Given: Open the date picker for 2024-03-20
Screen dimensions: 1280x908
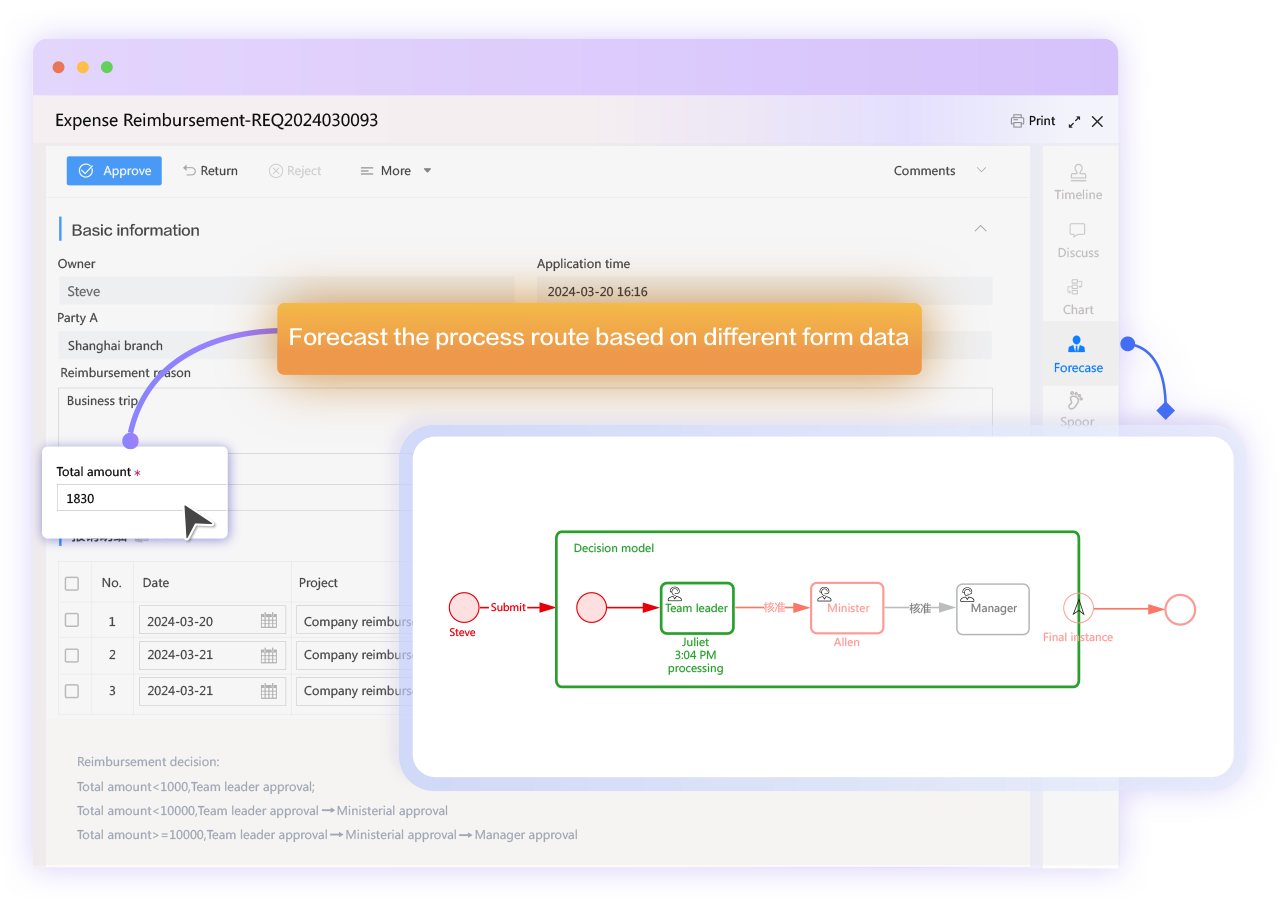Looking at the screenshot, I should [270, 620].
